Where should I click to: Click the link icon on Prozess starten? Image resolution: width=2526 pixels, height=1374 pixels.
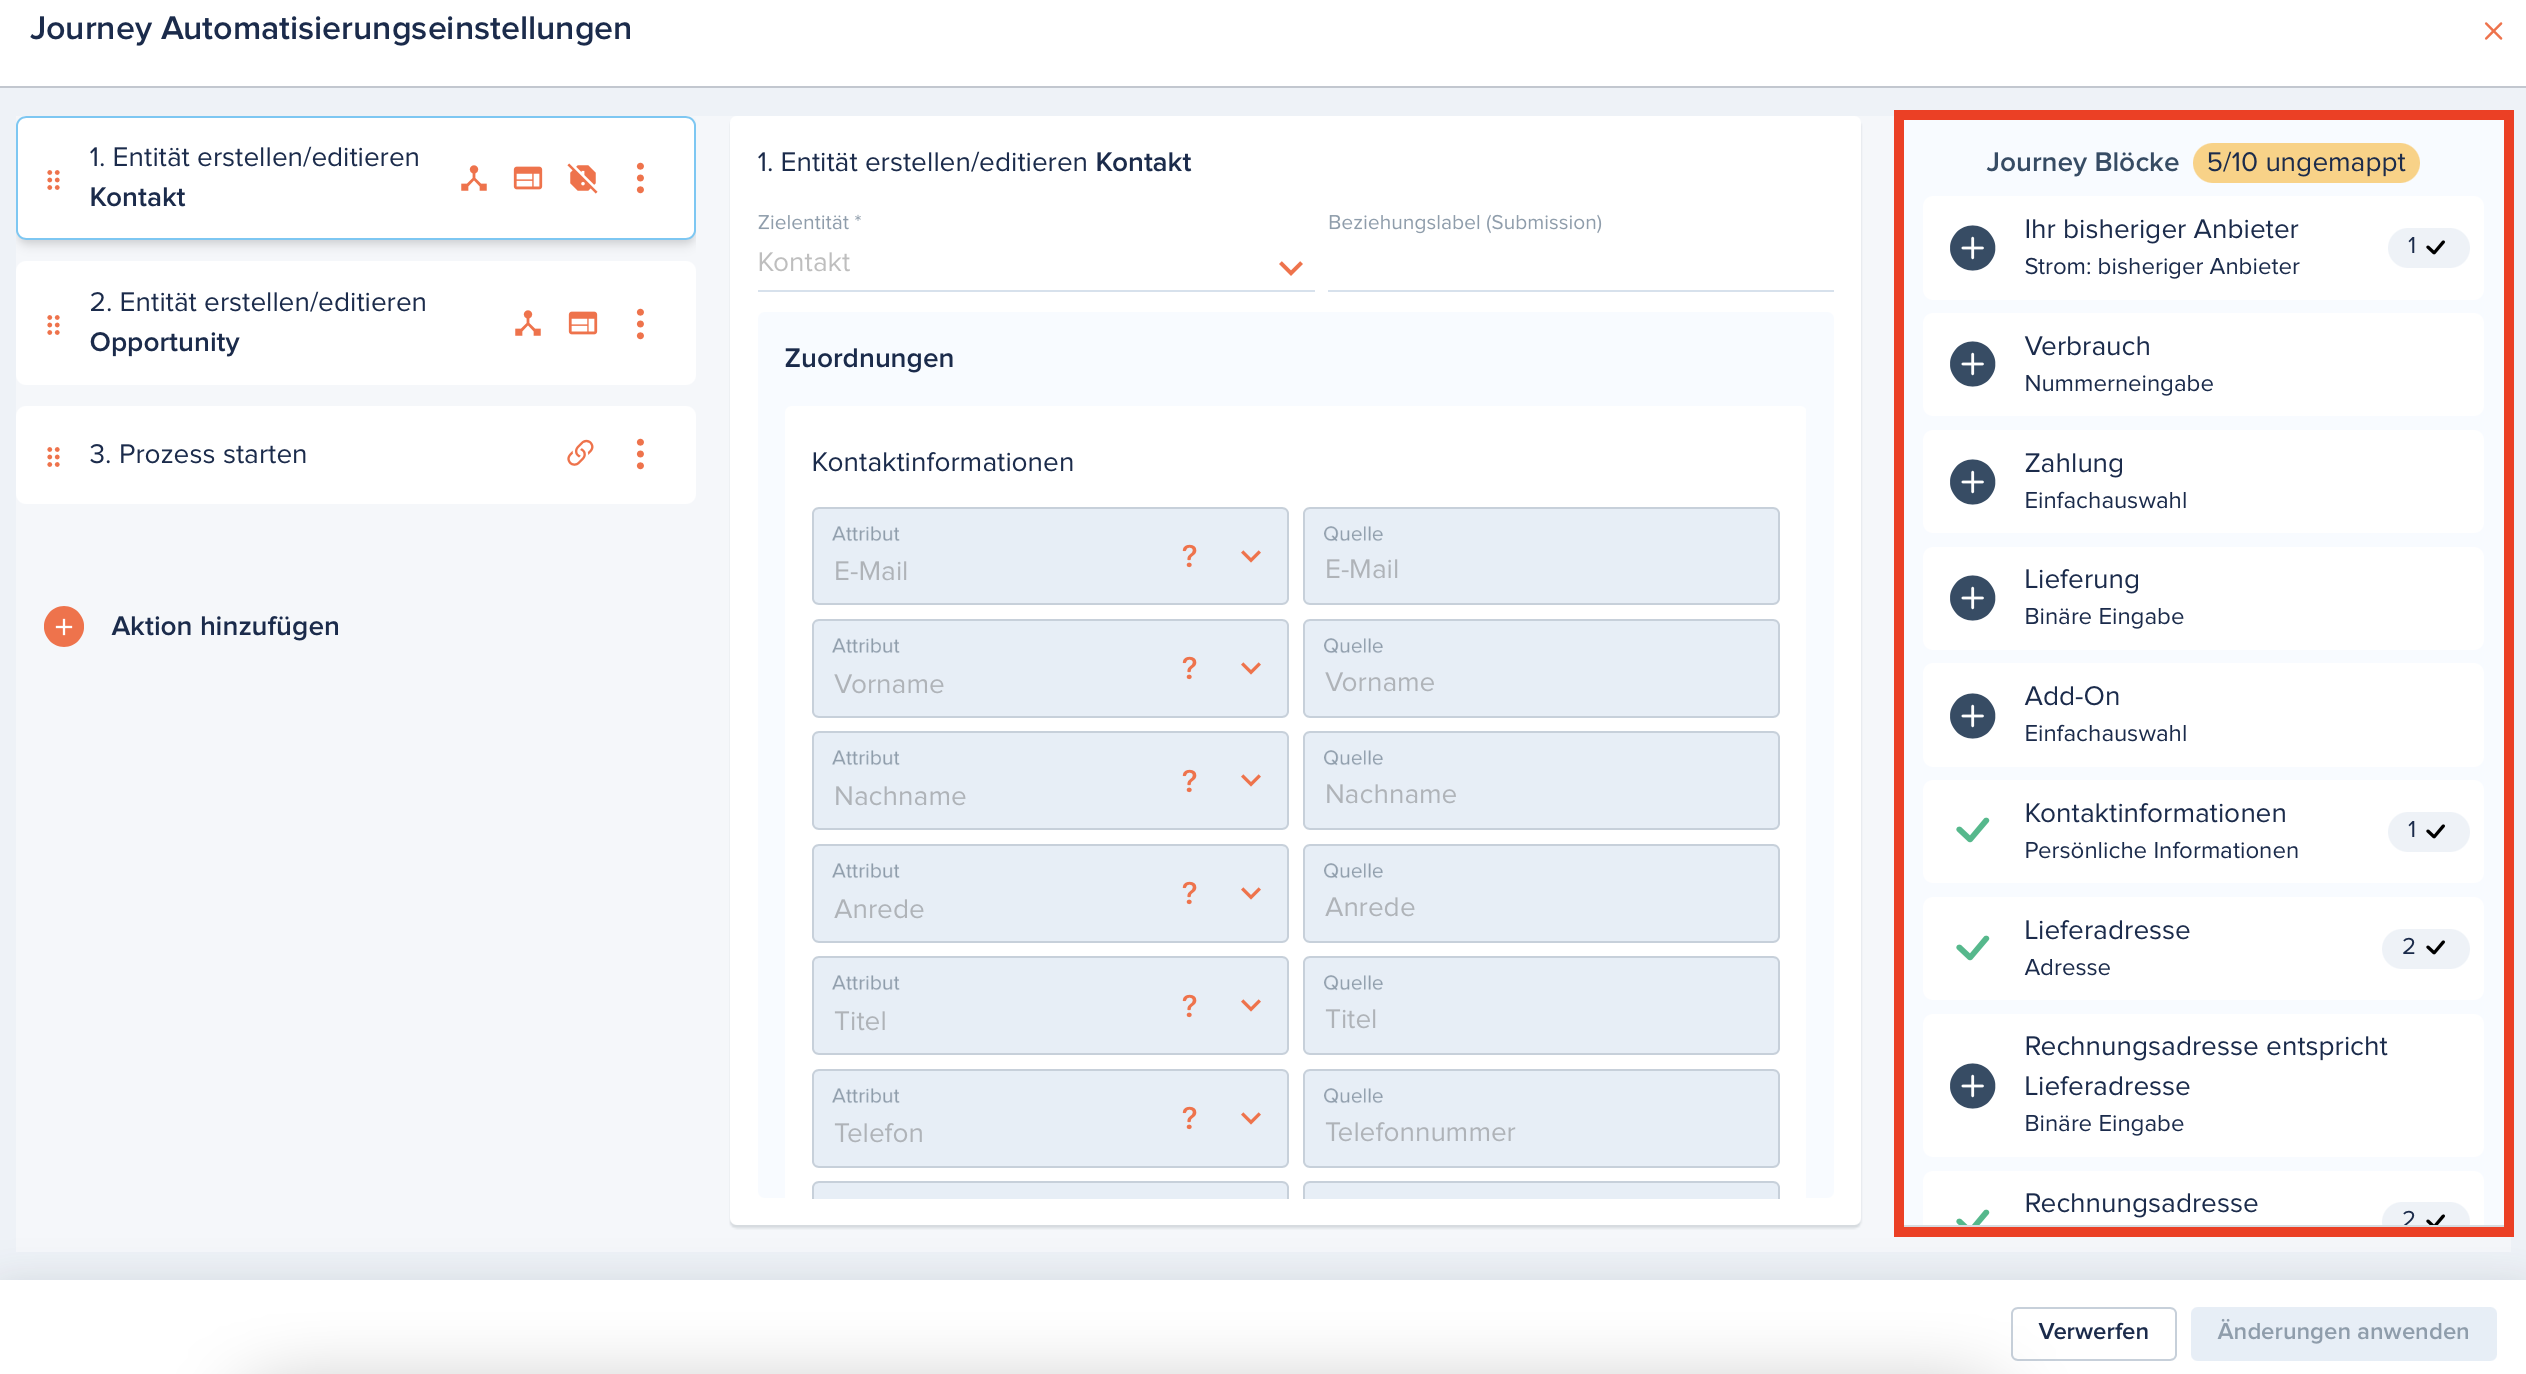pyautogui.click(x=580, y=453)
